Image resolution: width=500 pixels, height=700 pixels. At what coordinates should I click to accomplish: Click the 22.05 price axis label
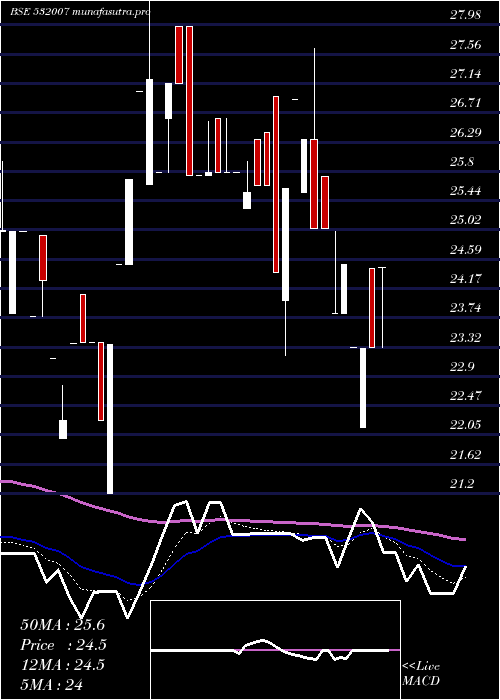pyautogui.click(x=465, y=425)
